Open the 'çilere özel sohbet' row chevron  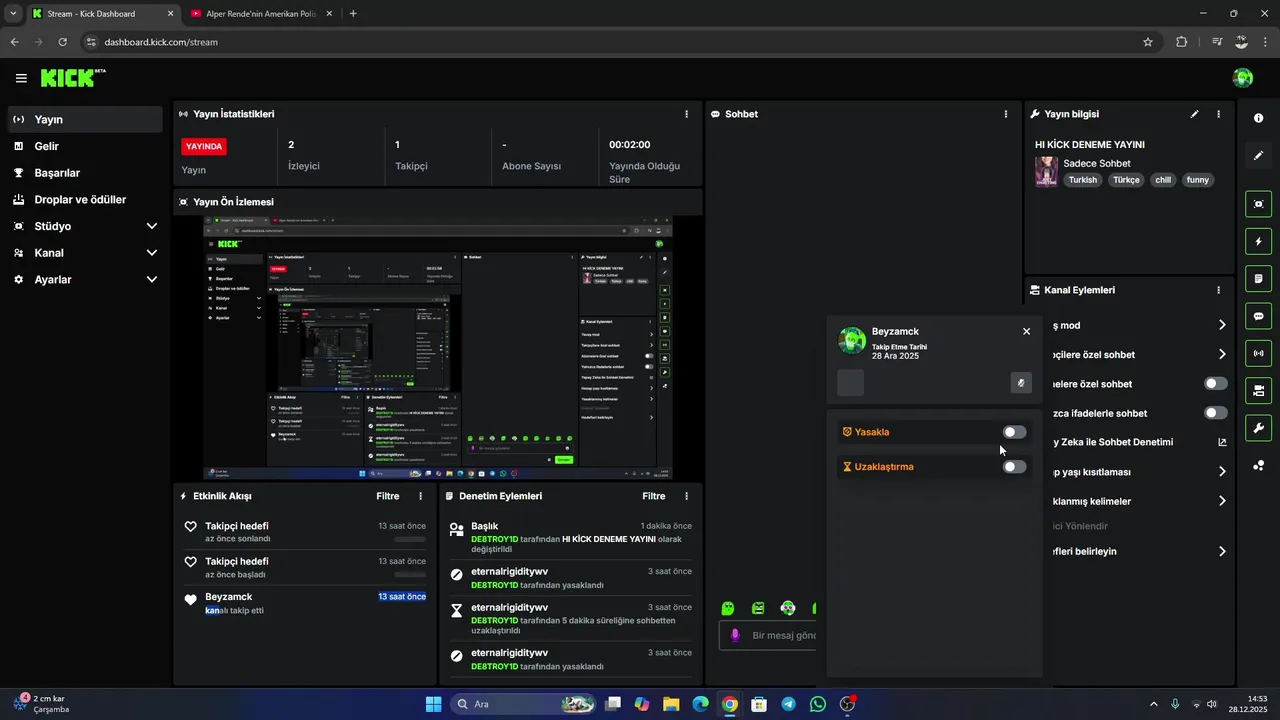[x=1222, y=354]
